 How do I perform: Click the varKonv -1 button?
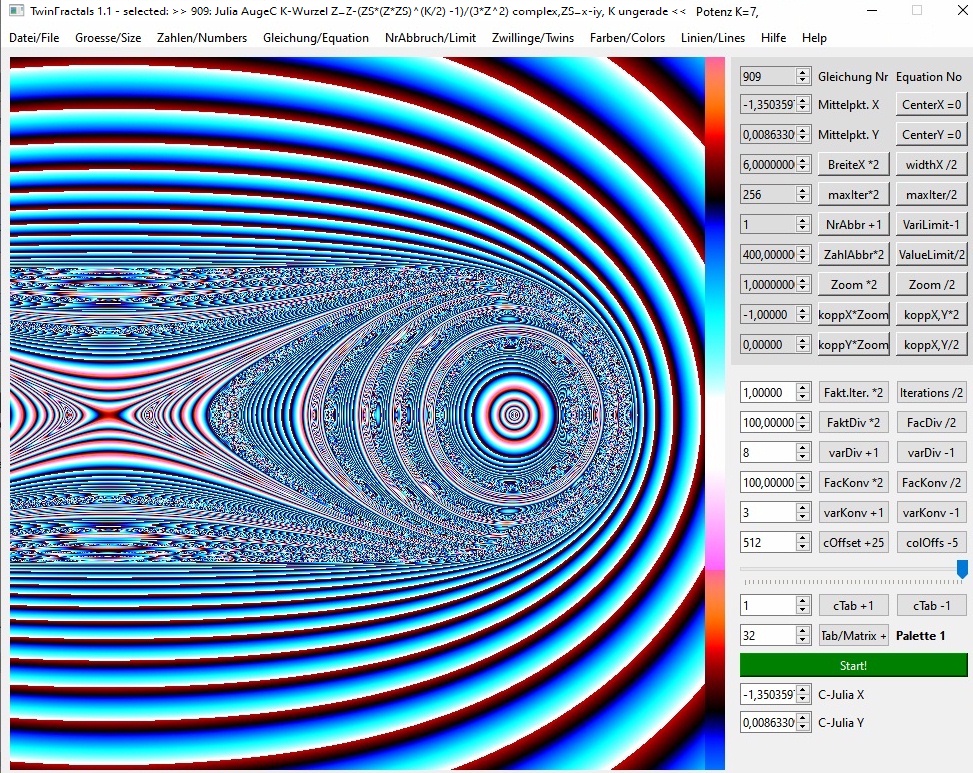coord(931,512)
